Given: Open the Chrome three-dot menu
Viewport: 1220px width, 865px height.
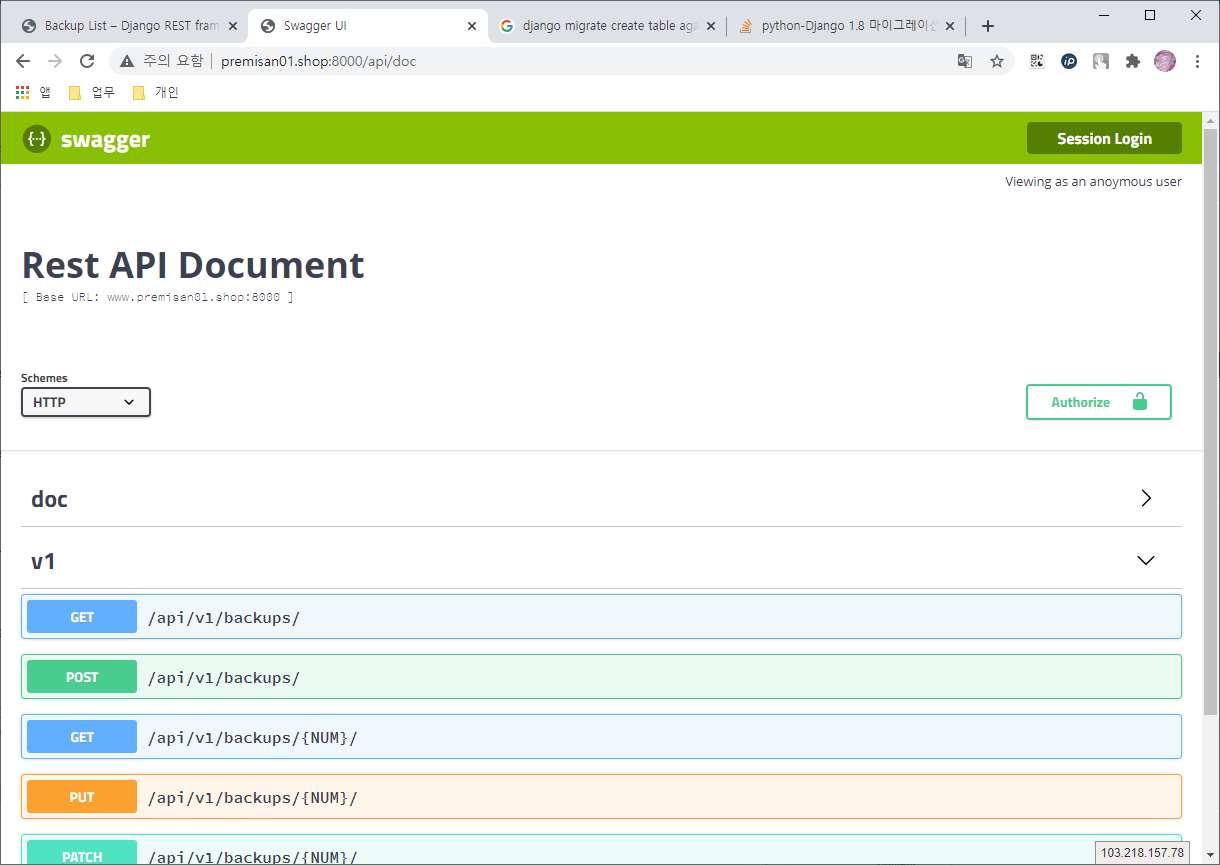Looking at the screenshot, I should pyautogui.click(x=1197, y=61).
